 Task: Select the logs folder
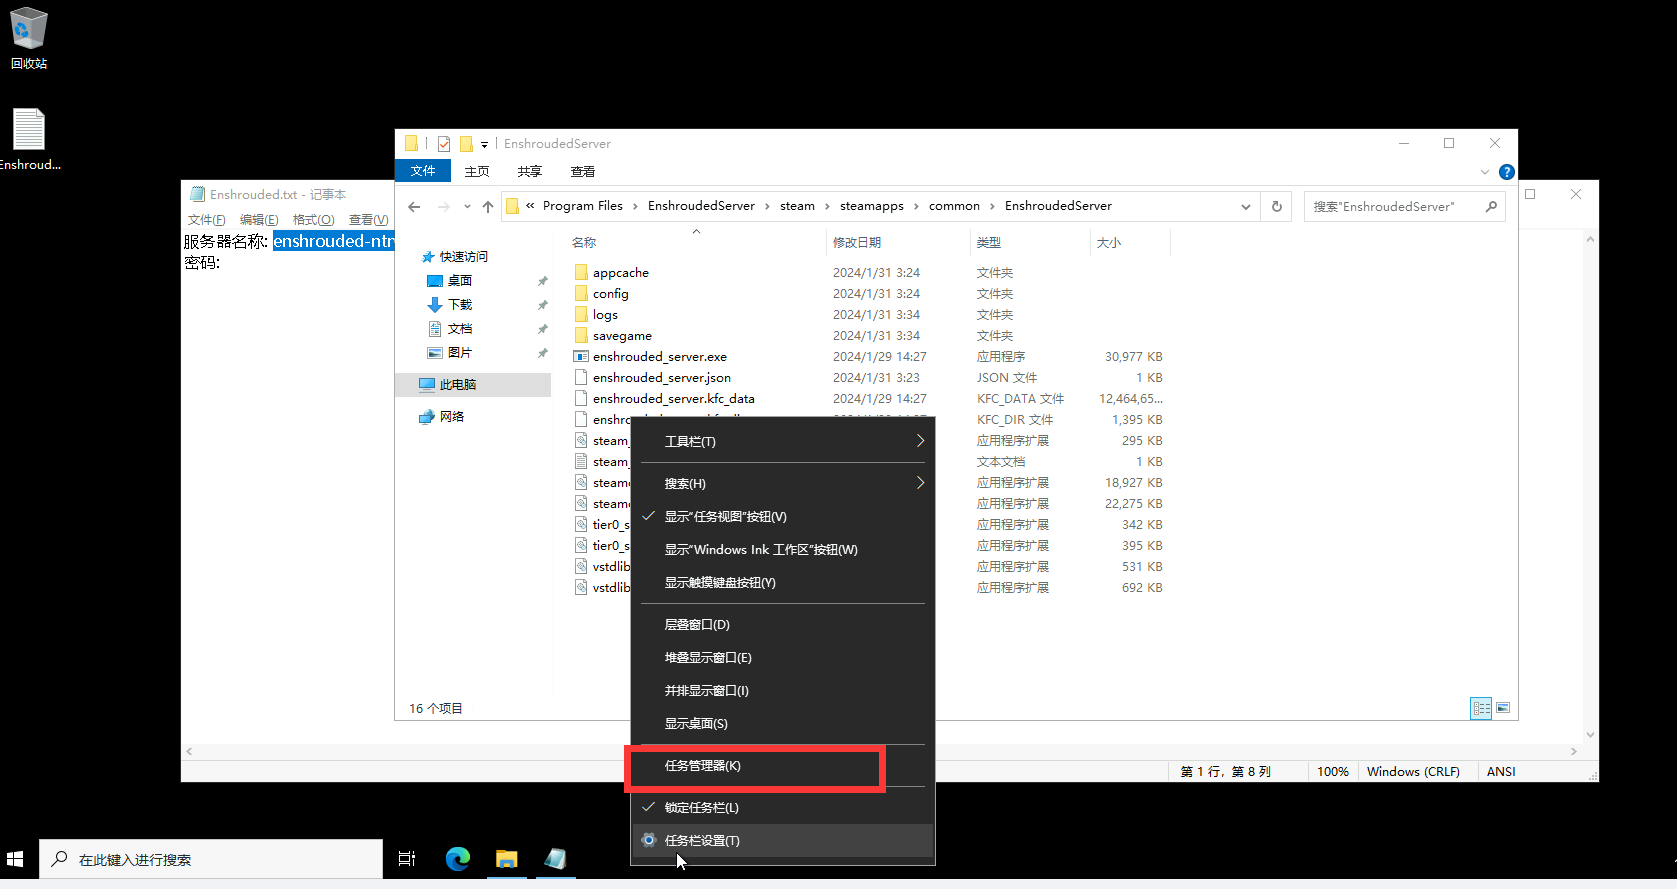605,315
